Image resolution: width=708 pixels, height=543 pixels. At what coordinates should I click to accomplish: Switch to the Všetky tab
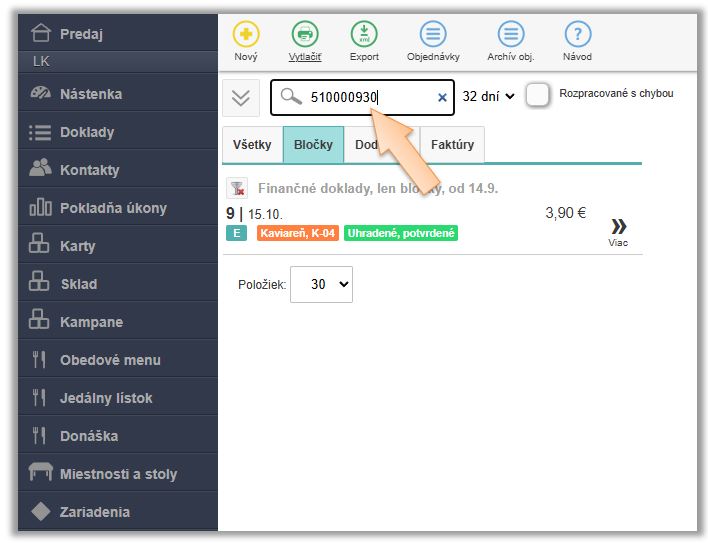point(252,145)
